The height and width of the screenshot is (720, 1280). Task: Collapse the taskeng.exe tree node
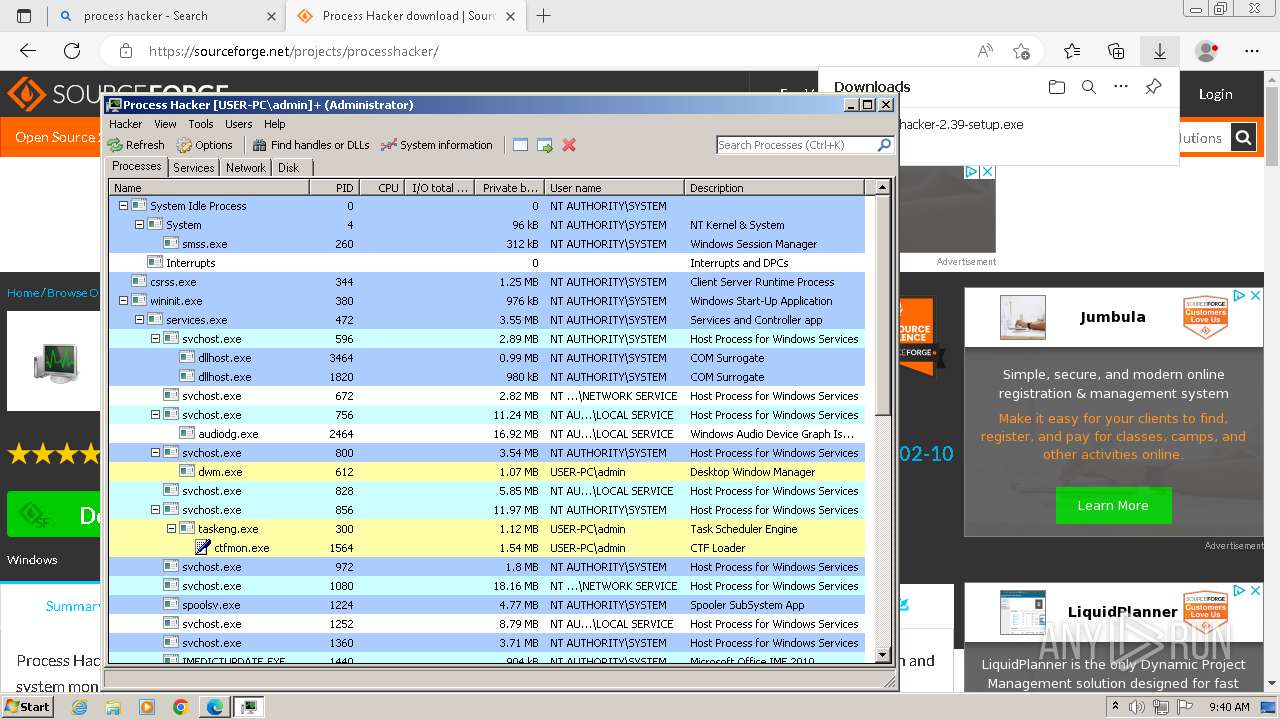click(172, 529)
